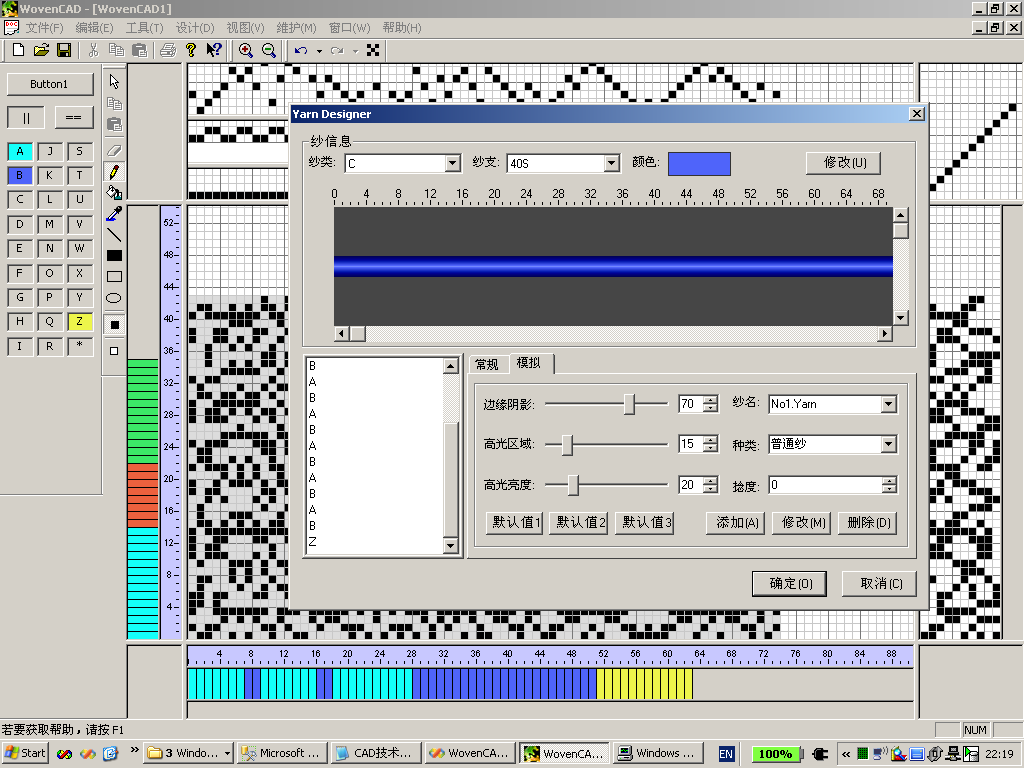Click the 默认值1 preset button

515,522
